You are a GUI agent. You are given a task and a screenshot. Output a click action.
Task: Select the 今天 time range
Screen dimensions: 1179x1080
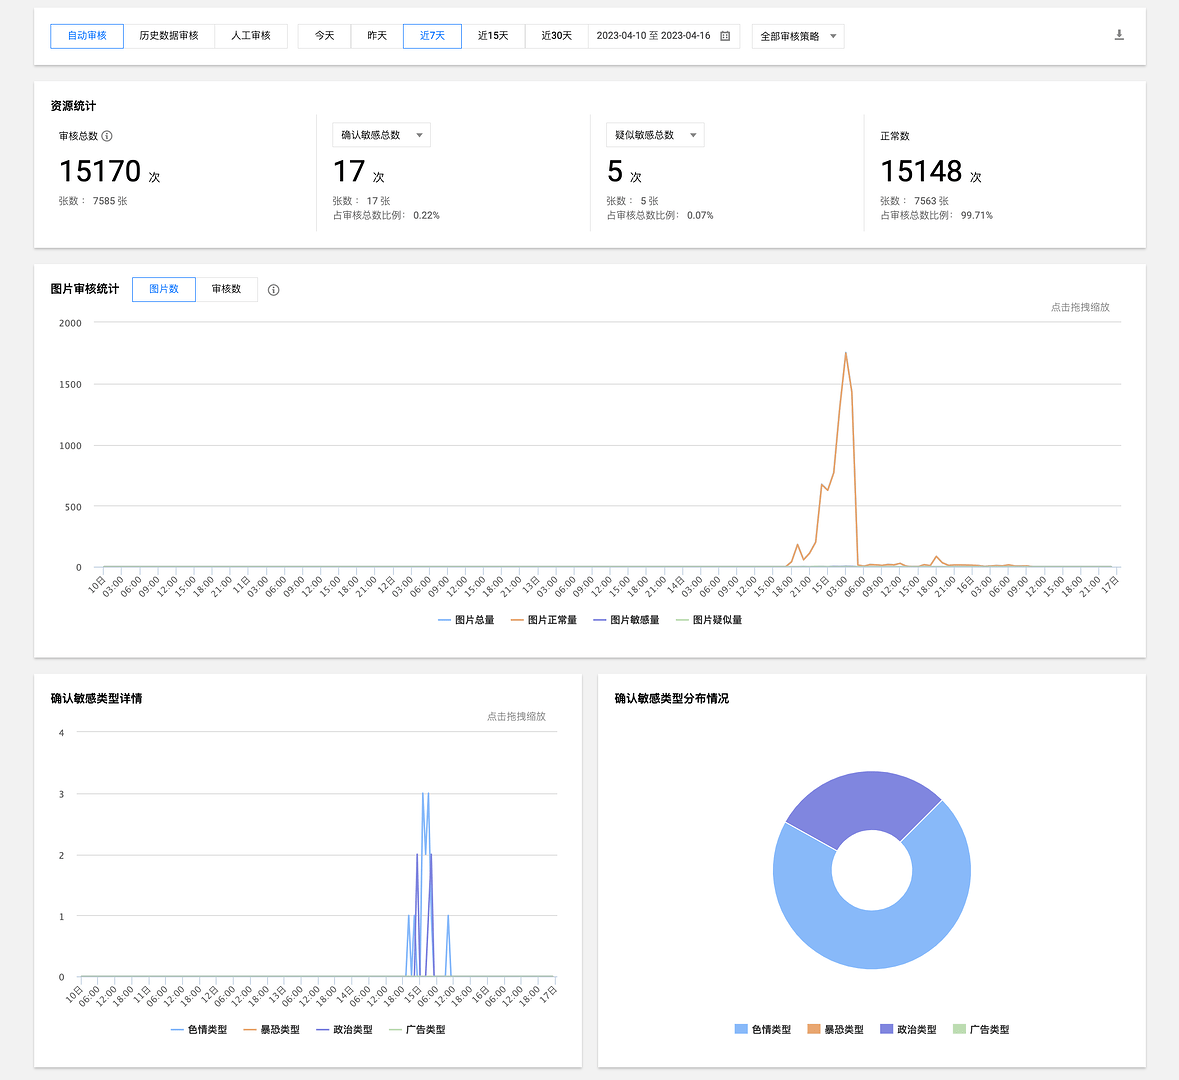click(x=324, y=36)
